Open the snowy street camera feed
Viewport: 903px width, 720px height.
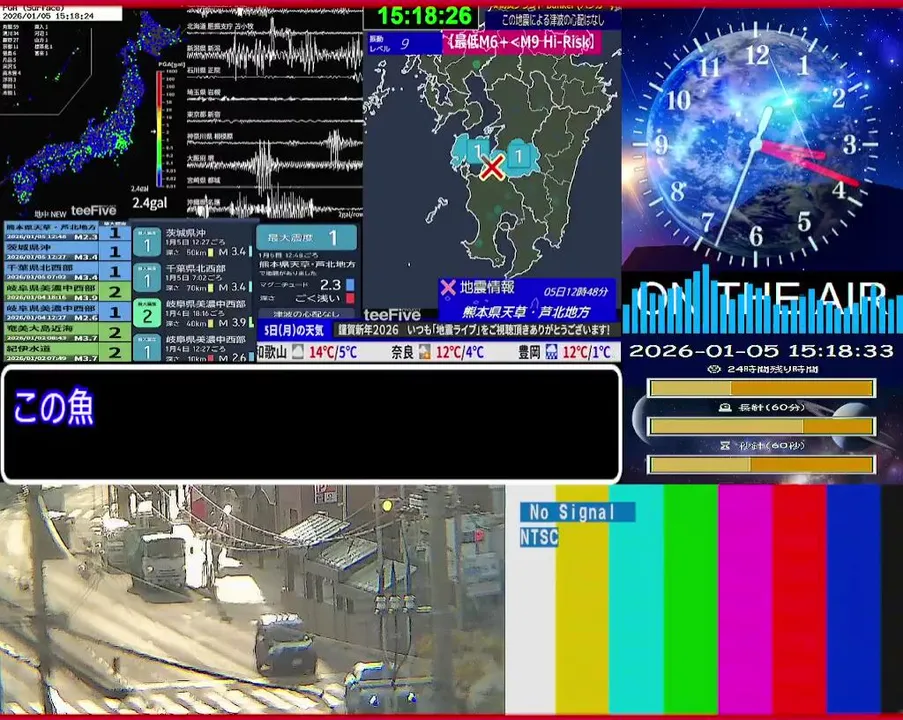click(x=252, y=599)
